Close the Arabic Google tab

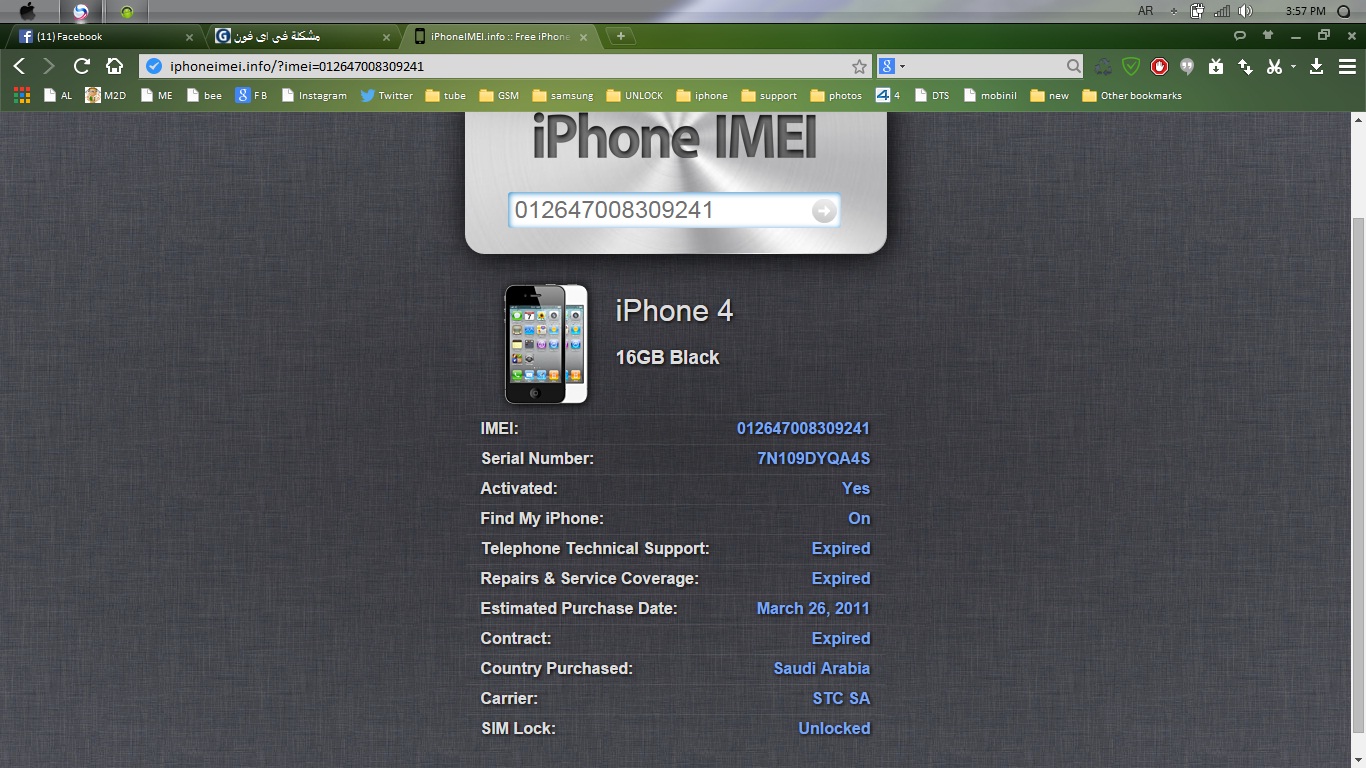pyautogui.click(x=387, y=37)
